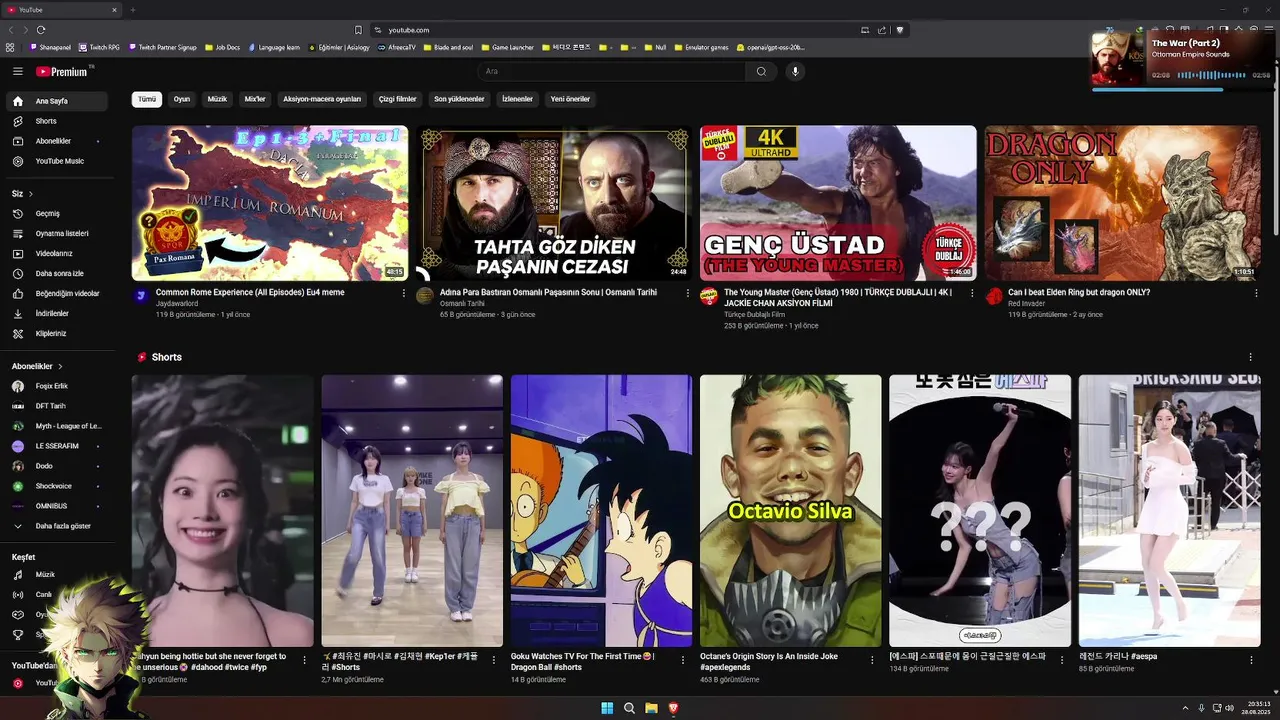Image resolution: width=1280 pixels, height=720 pixels.
Task: Select the Müzik filter chip
Action: pyautogui.click(x=217, y=99)
